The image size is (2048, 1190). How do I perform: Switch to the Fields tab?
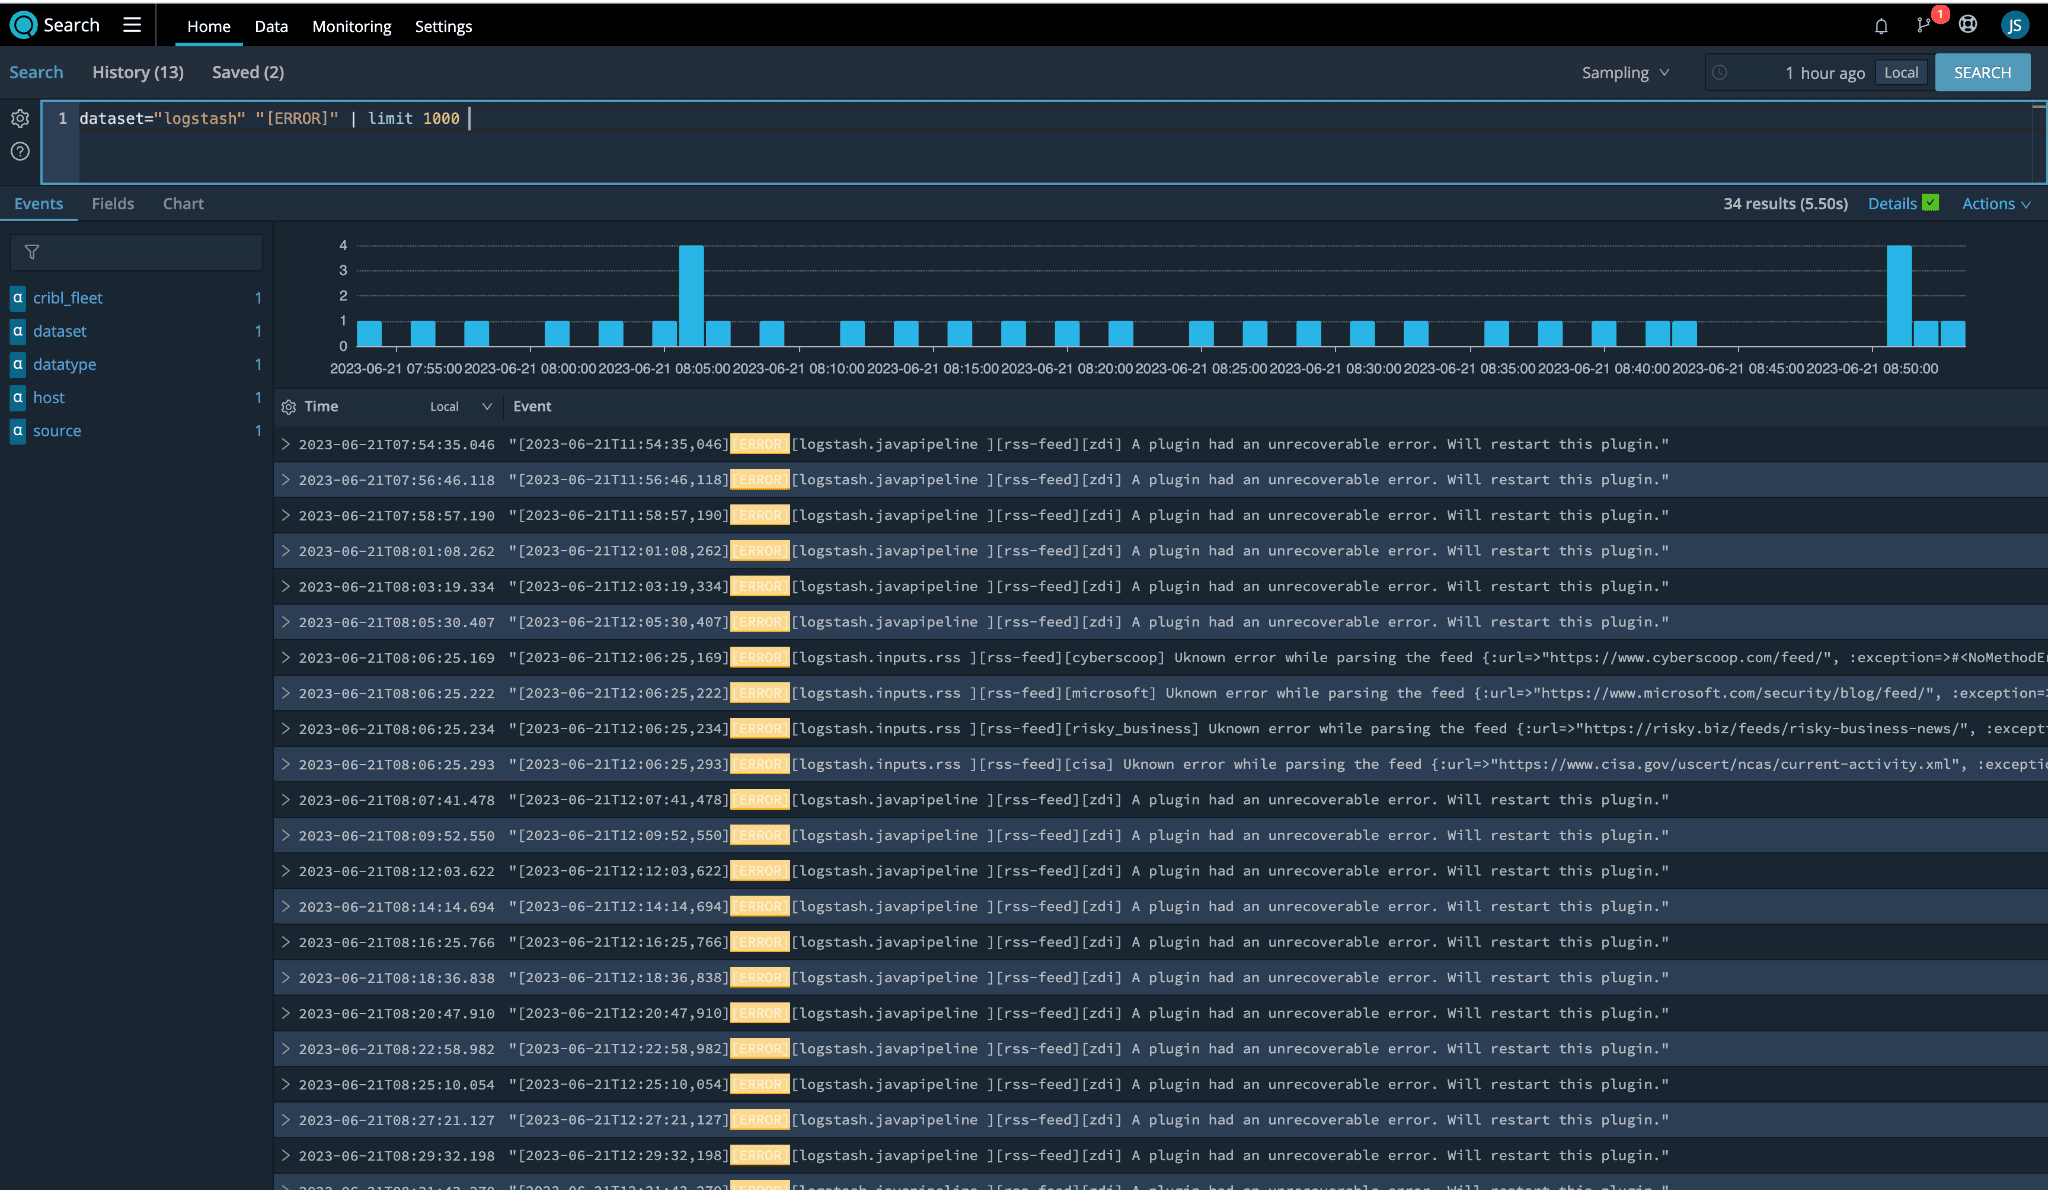click(x=113, y=204)
